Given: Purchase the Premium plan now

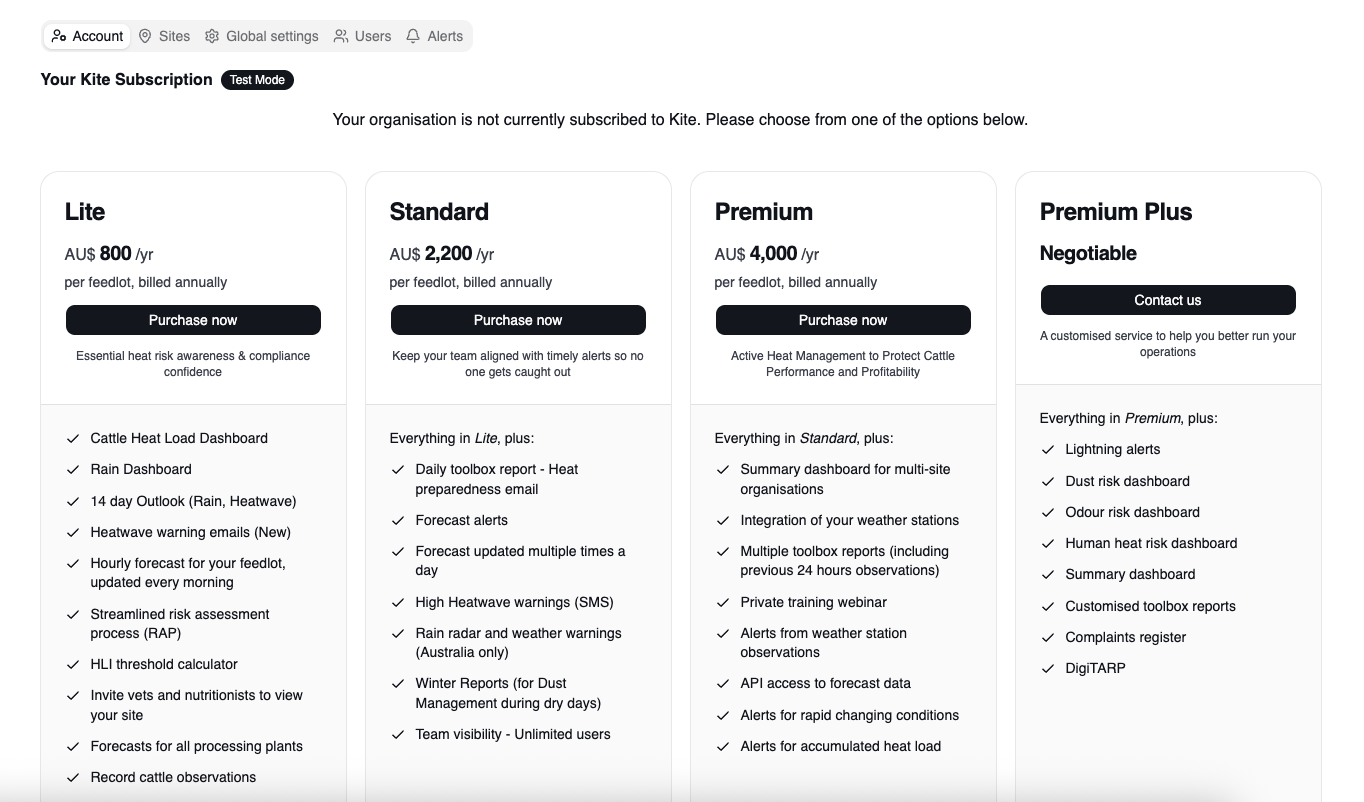Looking at the screenshot, I should pyautogui.click(x=843, y=320).
